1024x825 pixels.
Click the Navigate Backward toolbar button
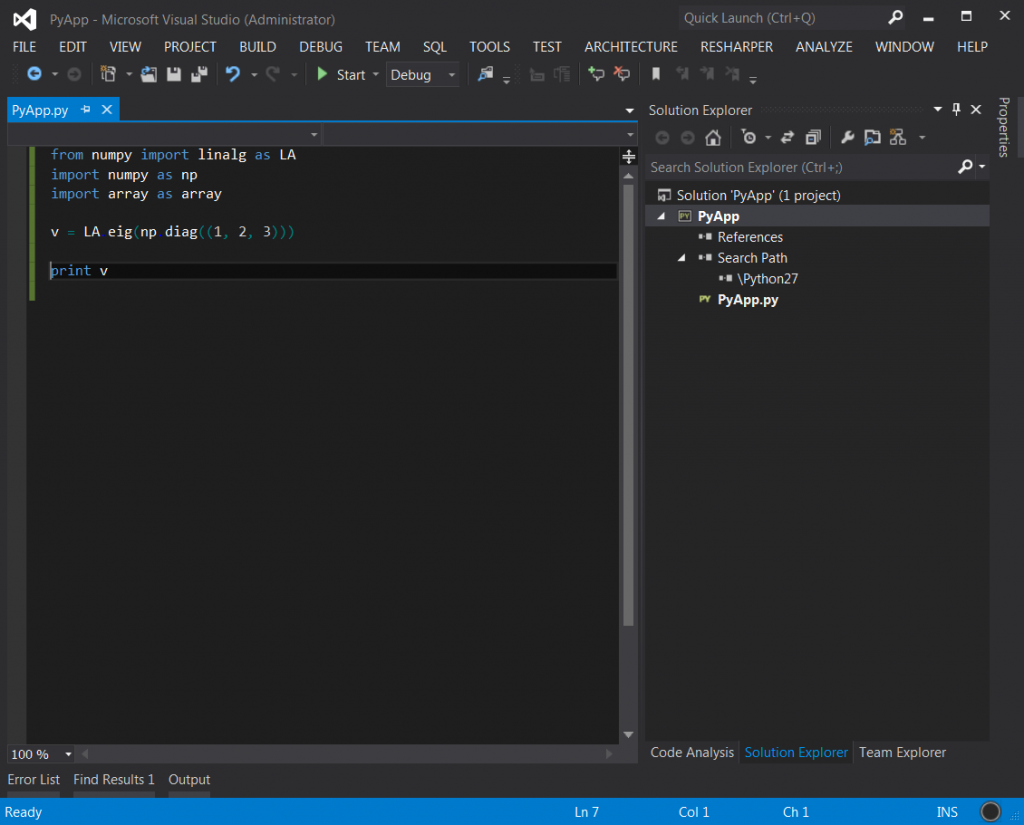[x=35, y=74]
